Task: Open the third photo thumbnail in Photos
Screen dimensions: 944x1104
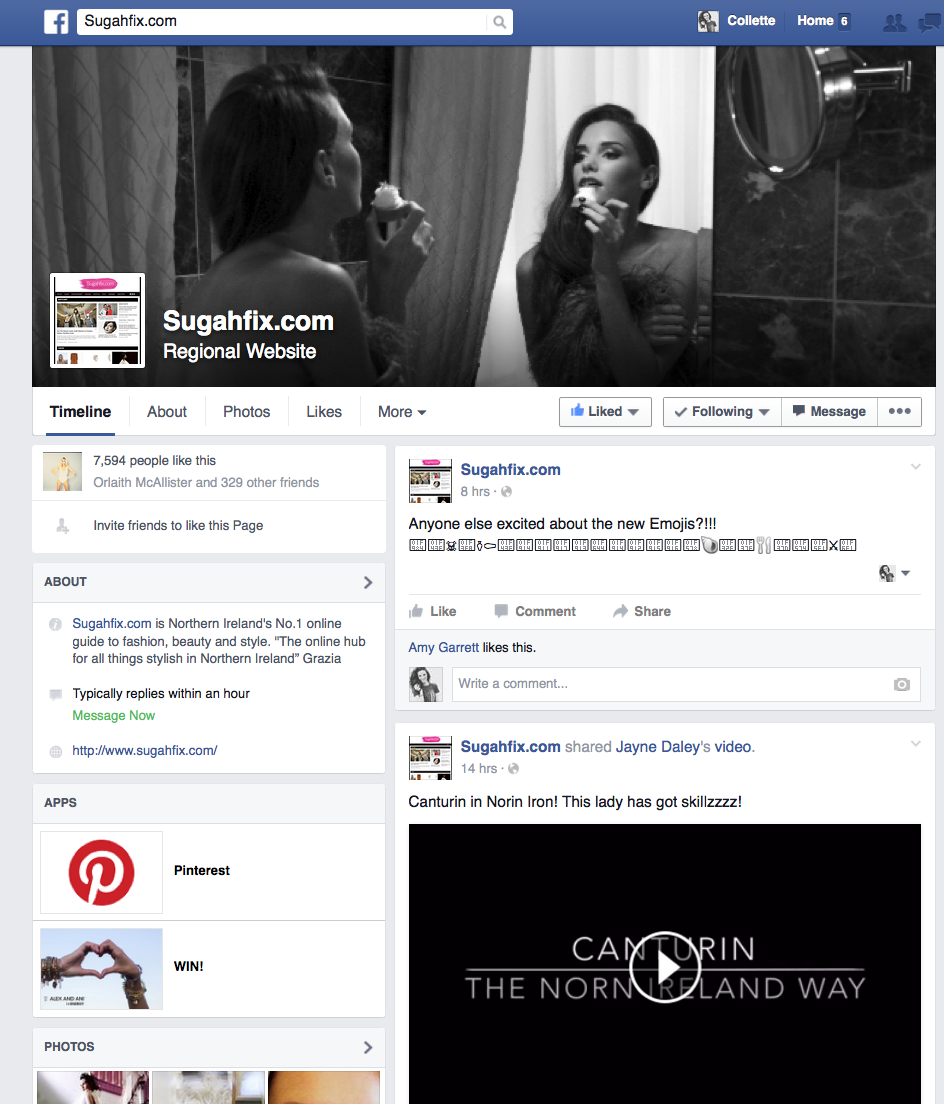Action: pyautogui.click(x=324, y=1087)
